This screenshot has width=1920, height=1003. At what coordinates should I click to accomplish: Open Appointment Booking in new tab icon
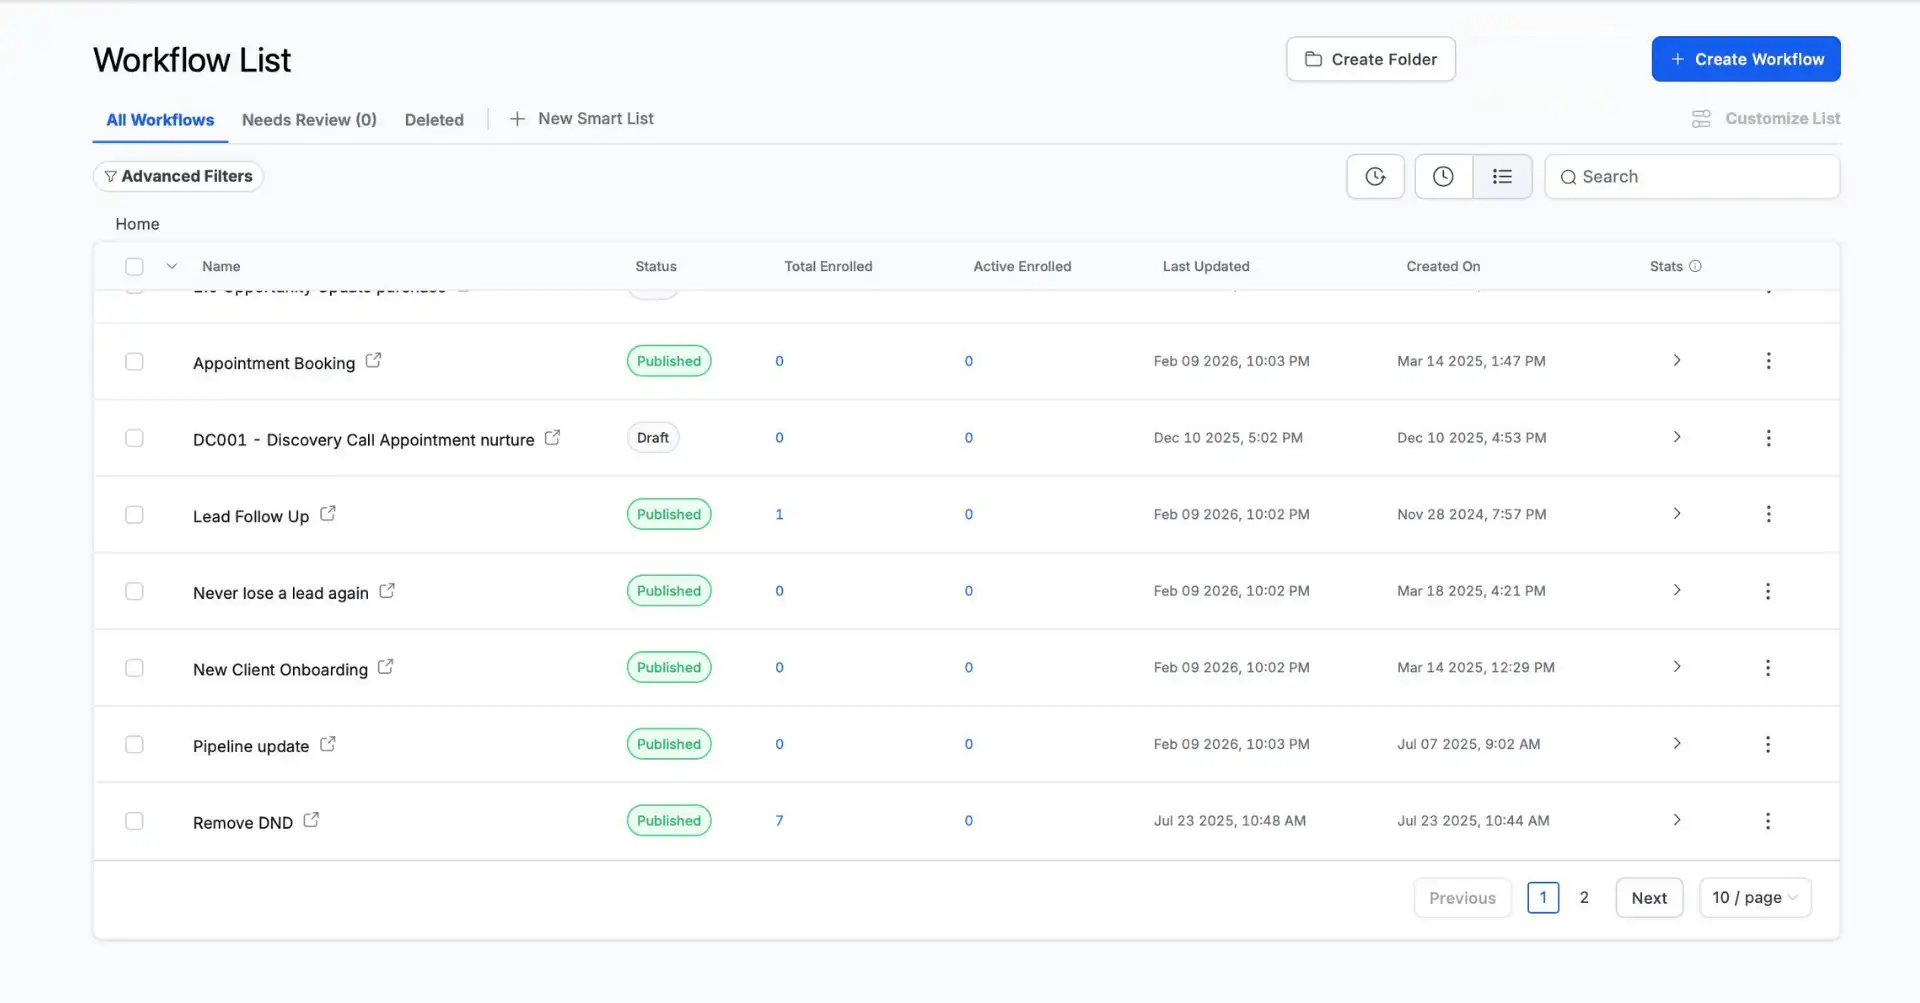click(x=373, y=360)
